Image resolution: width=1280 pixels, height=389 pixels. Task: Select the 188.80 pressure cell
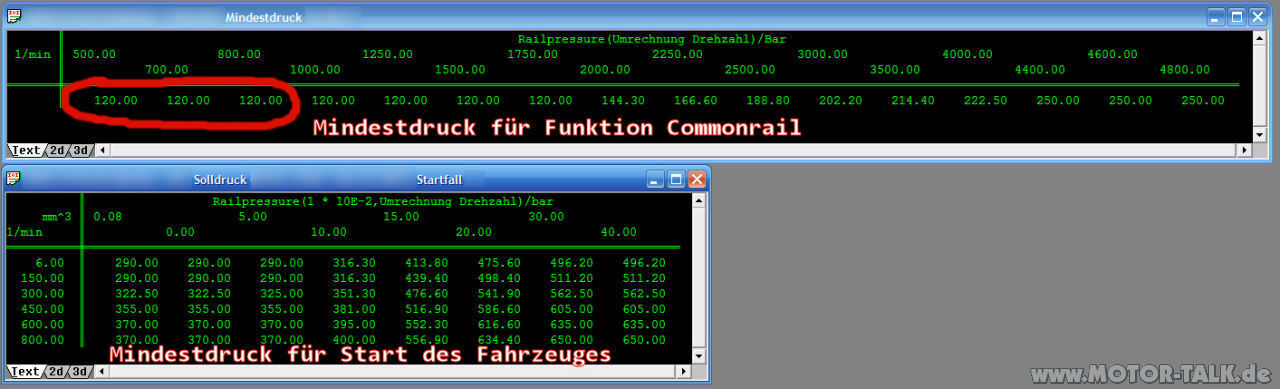[768, 101]
